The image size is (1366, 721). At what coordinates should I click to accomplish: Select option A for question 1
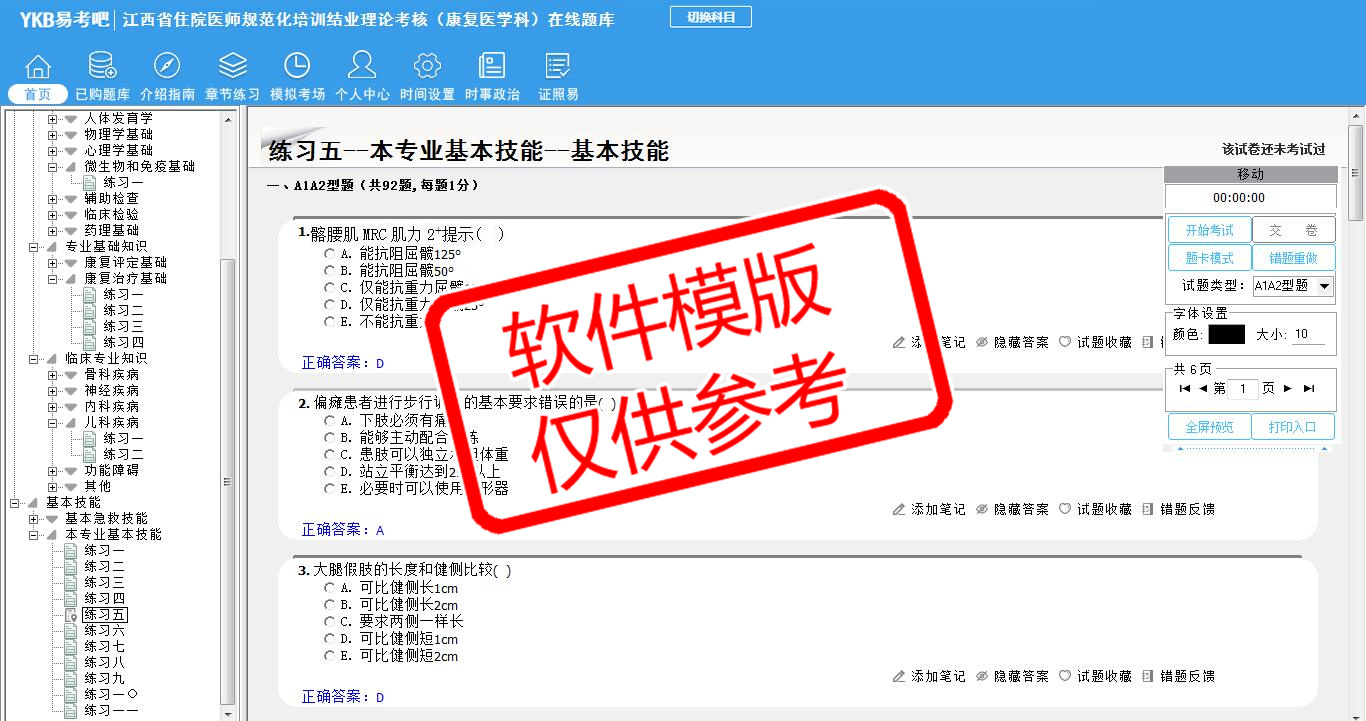[x=330, y=254]
